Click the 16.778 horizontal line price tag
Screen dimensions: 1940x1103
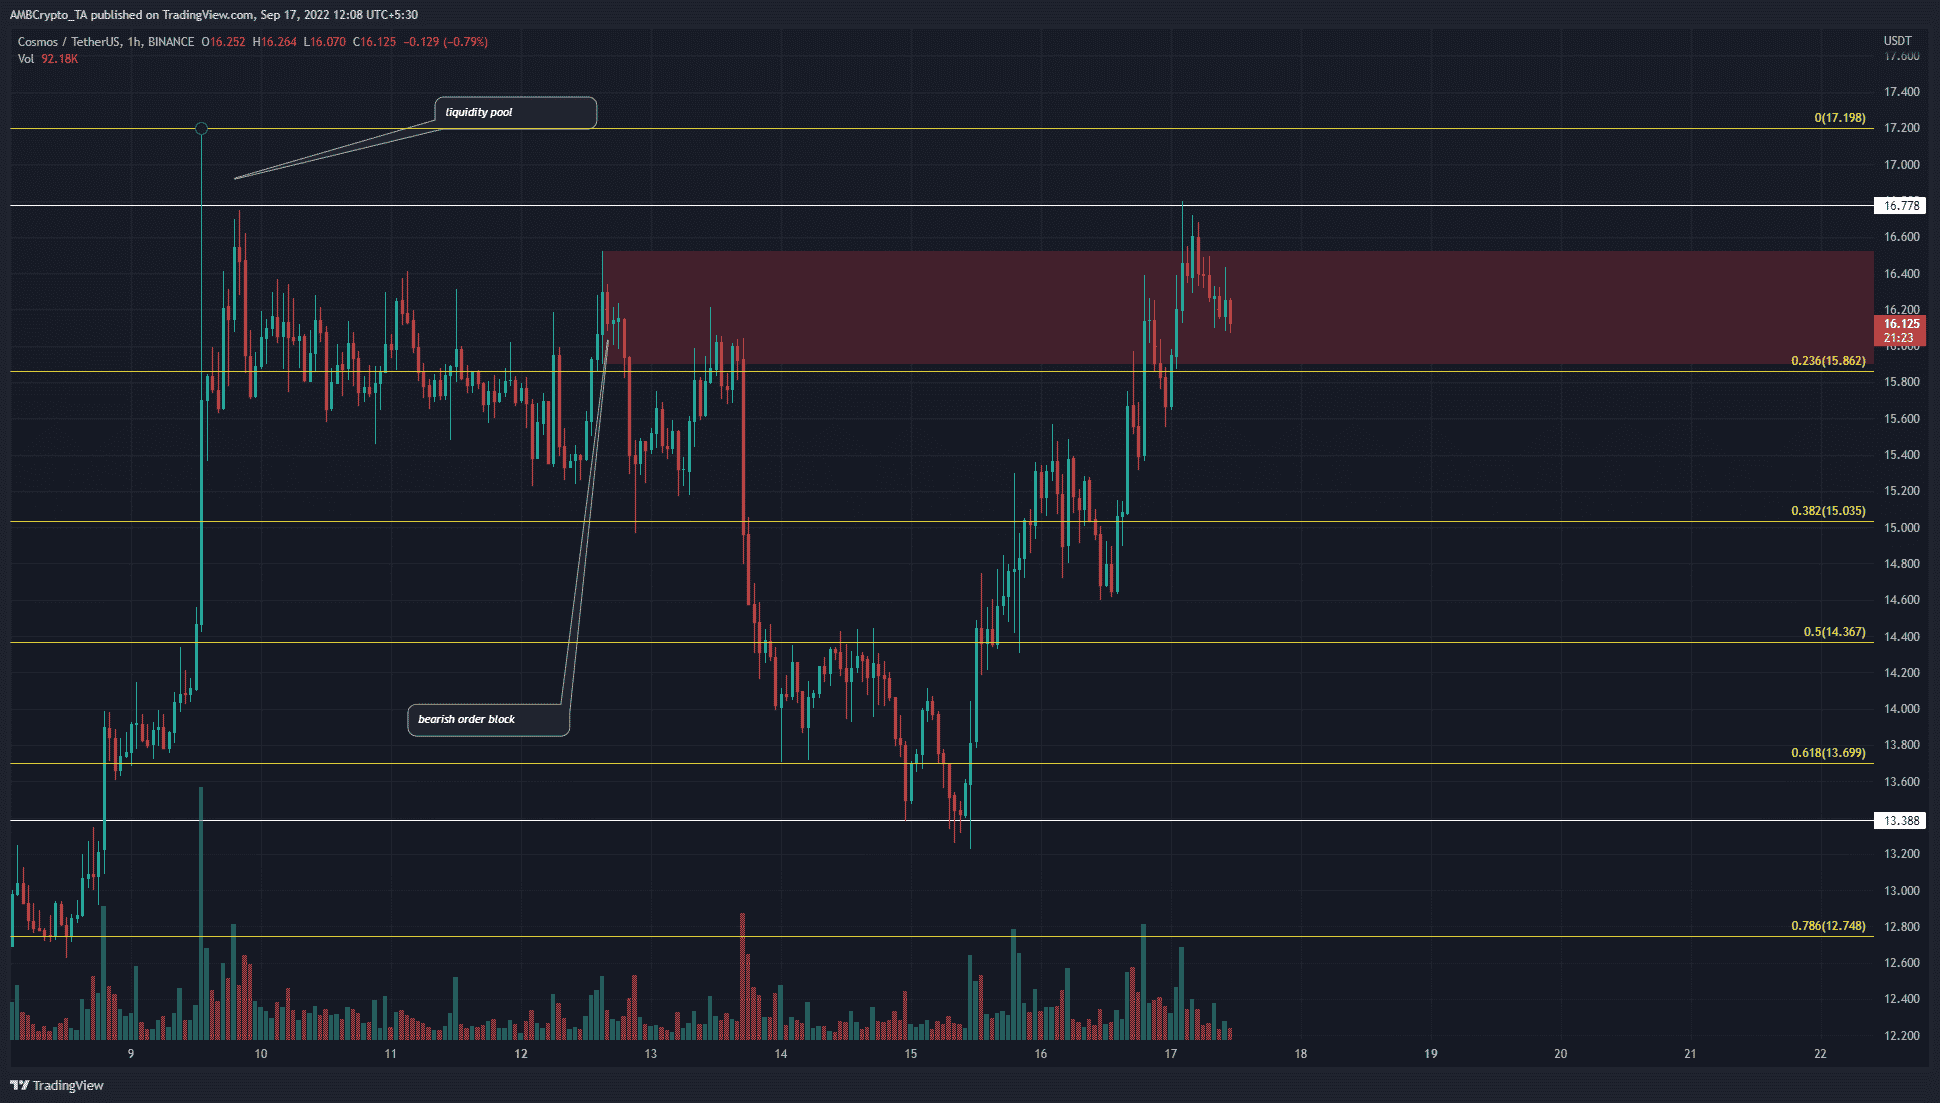click(x=1900, y=205)
